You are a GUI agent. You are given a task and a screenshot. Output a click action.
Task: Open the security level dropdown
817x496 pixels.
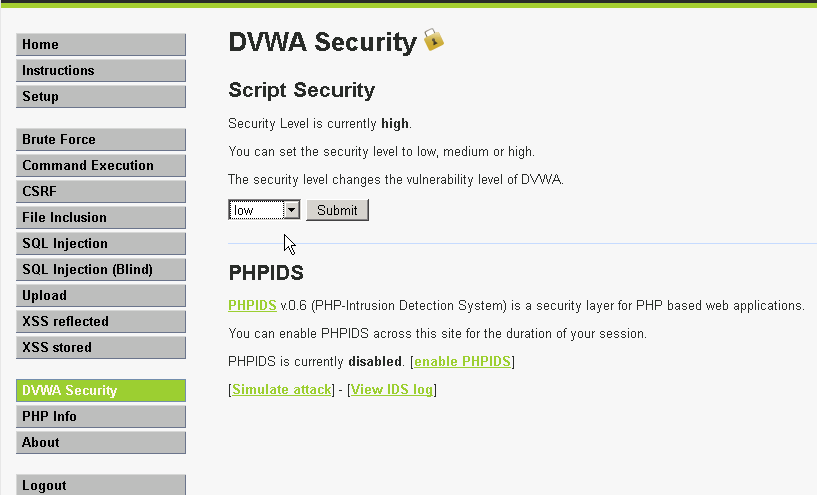tap(264, 210)
